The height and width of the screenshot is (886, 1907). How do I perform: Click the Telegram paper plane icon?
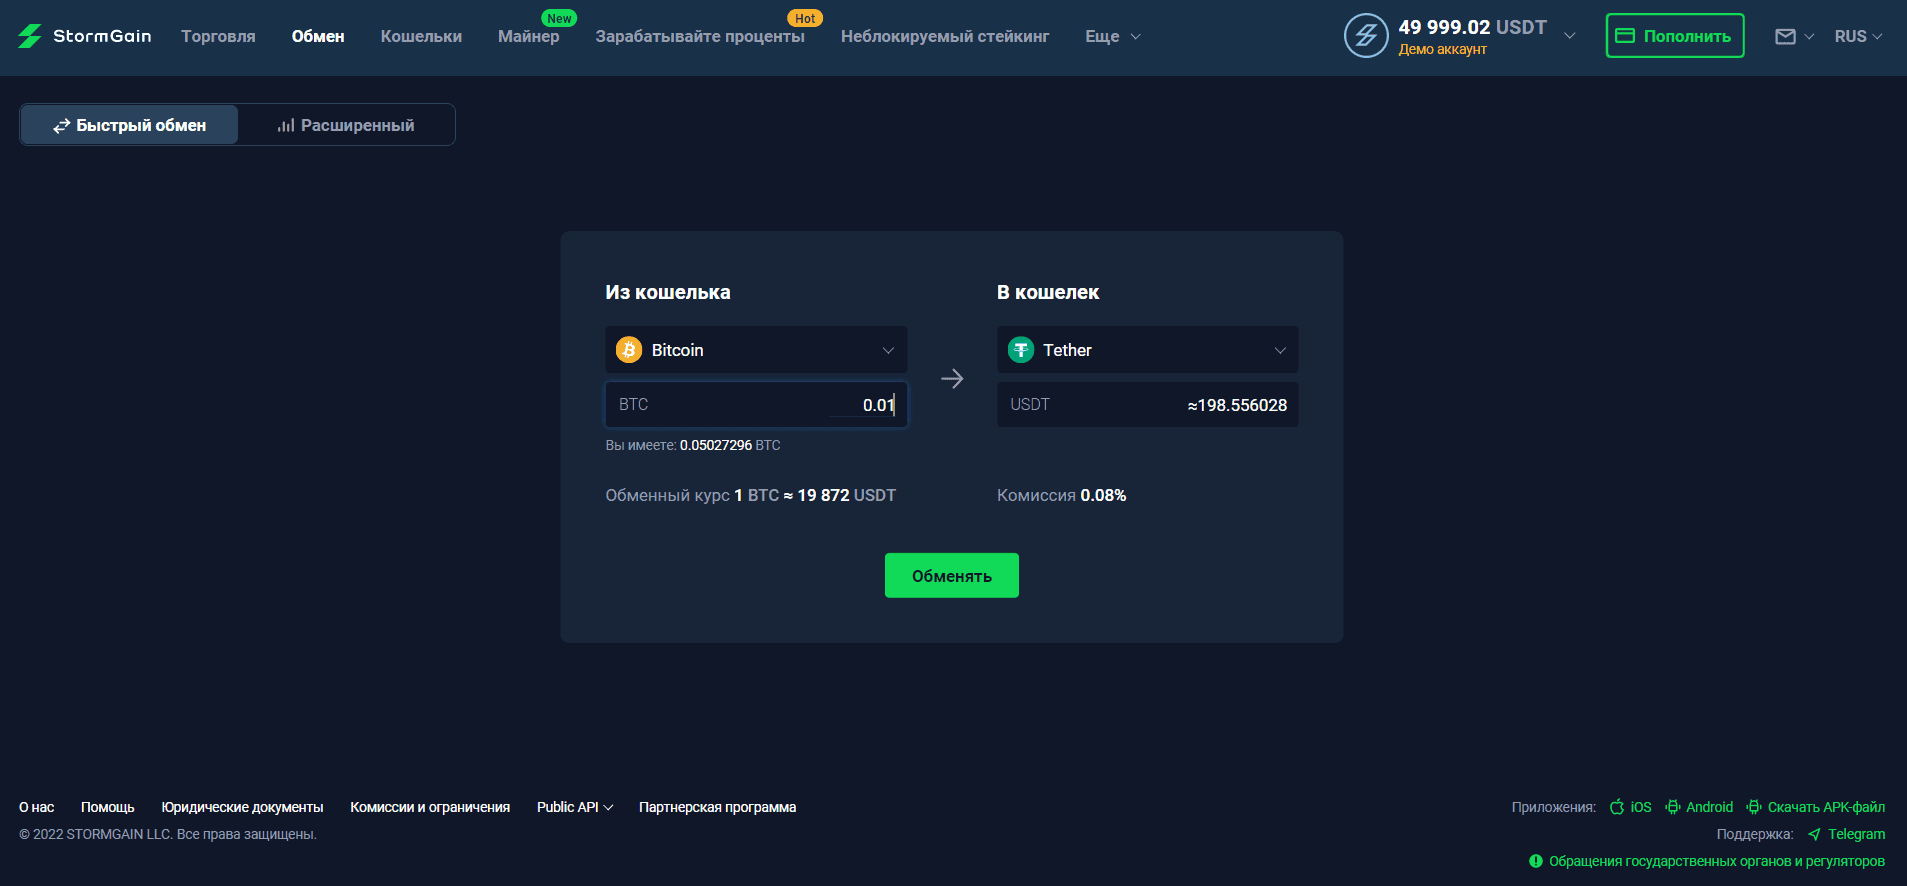coord(1814,834)
